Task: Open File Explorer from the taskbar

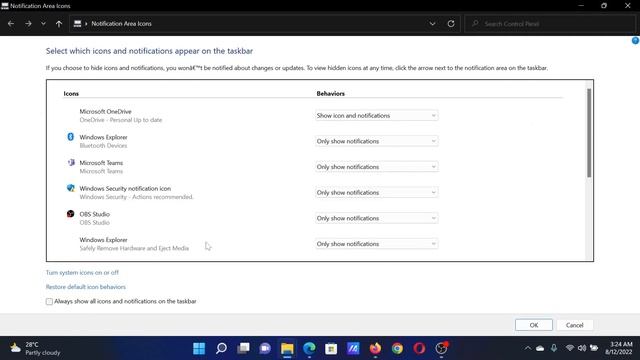Action: [x=287, y=348]
